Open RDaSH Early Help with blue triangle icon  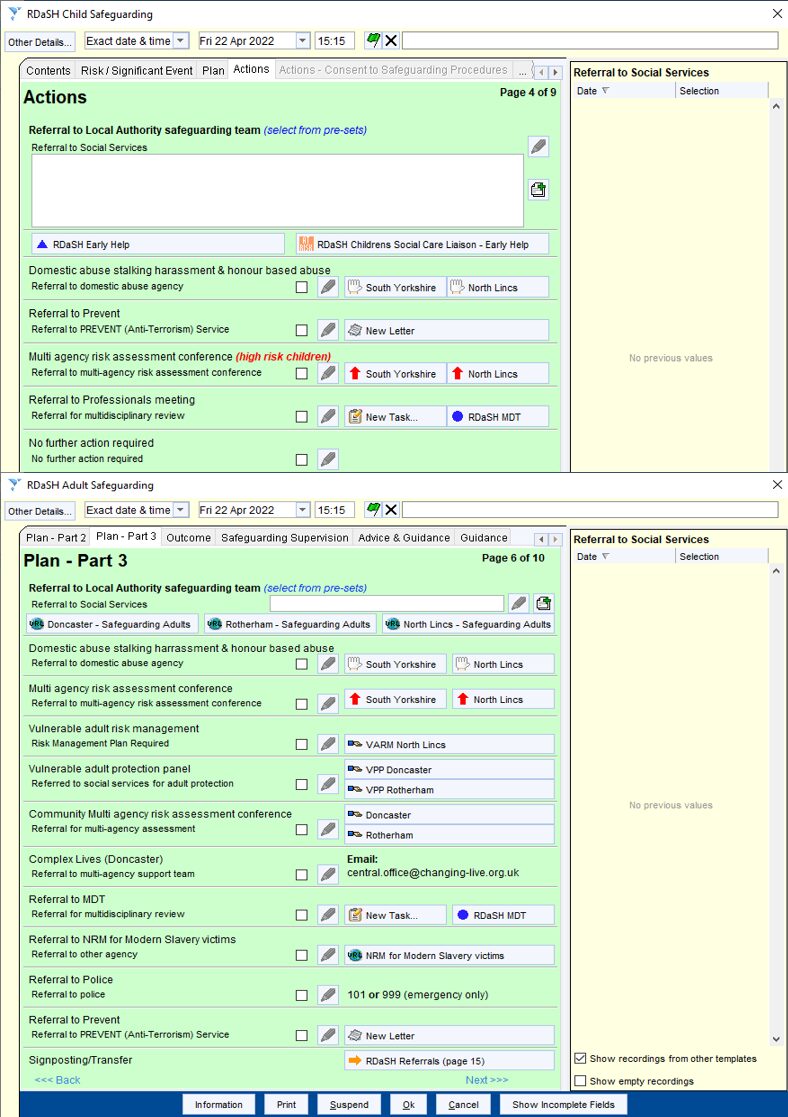click(x=158, y=244)
